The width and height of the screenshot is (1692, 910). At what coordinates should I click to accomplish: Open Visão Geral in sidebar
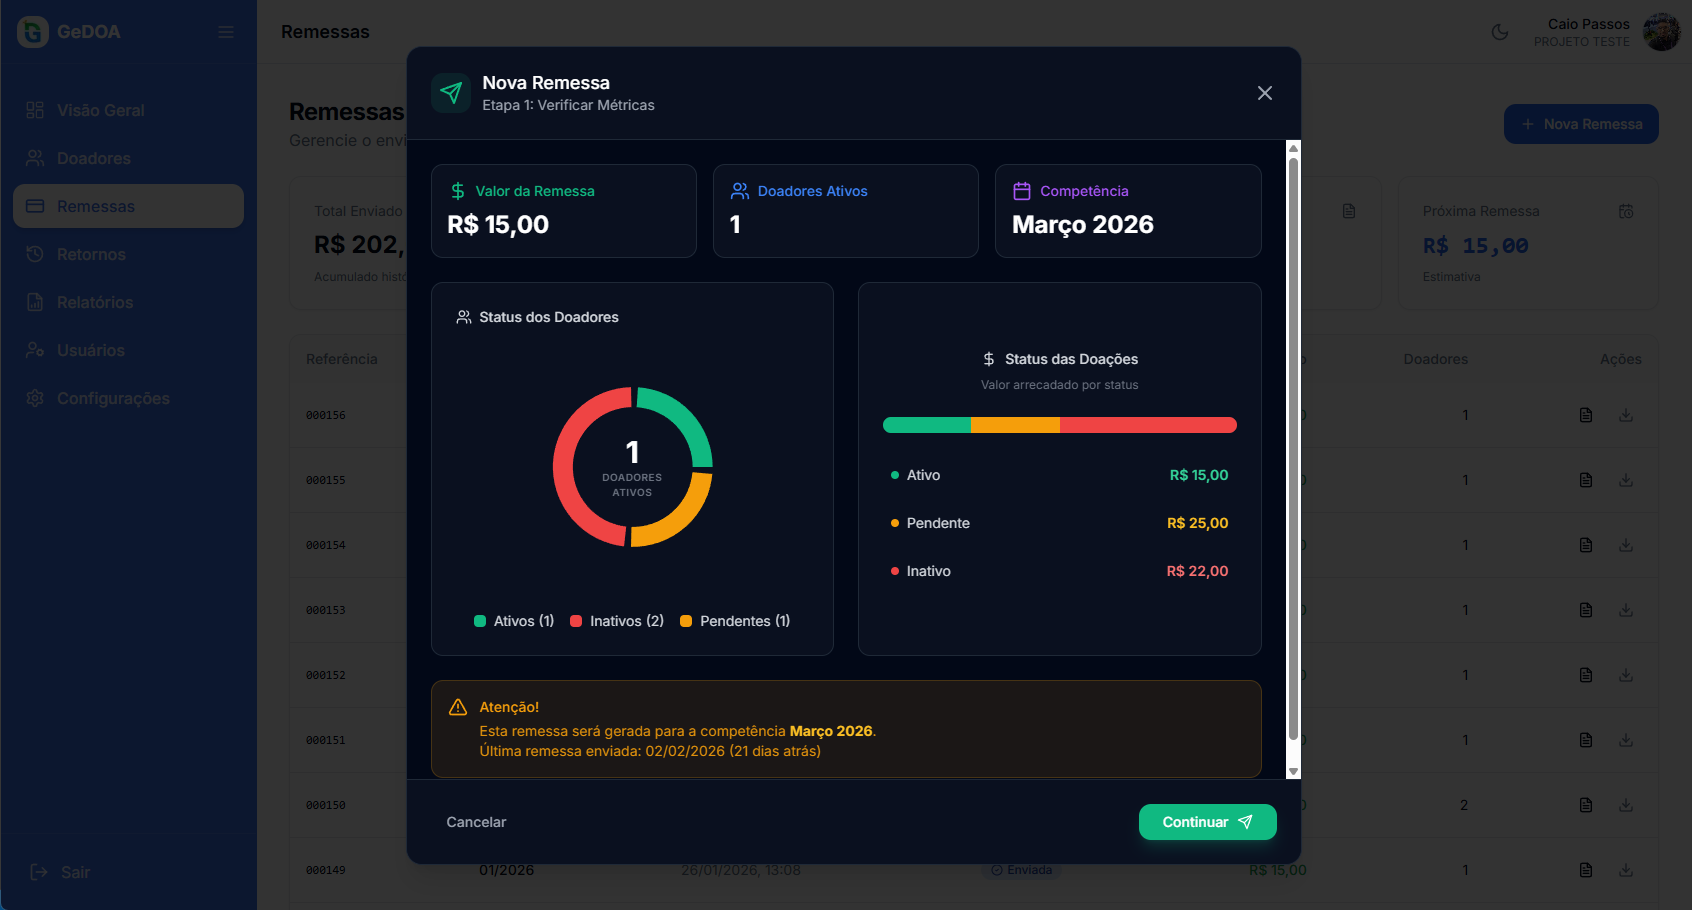(x=100, y=110)
